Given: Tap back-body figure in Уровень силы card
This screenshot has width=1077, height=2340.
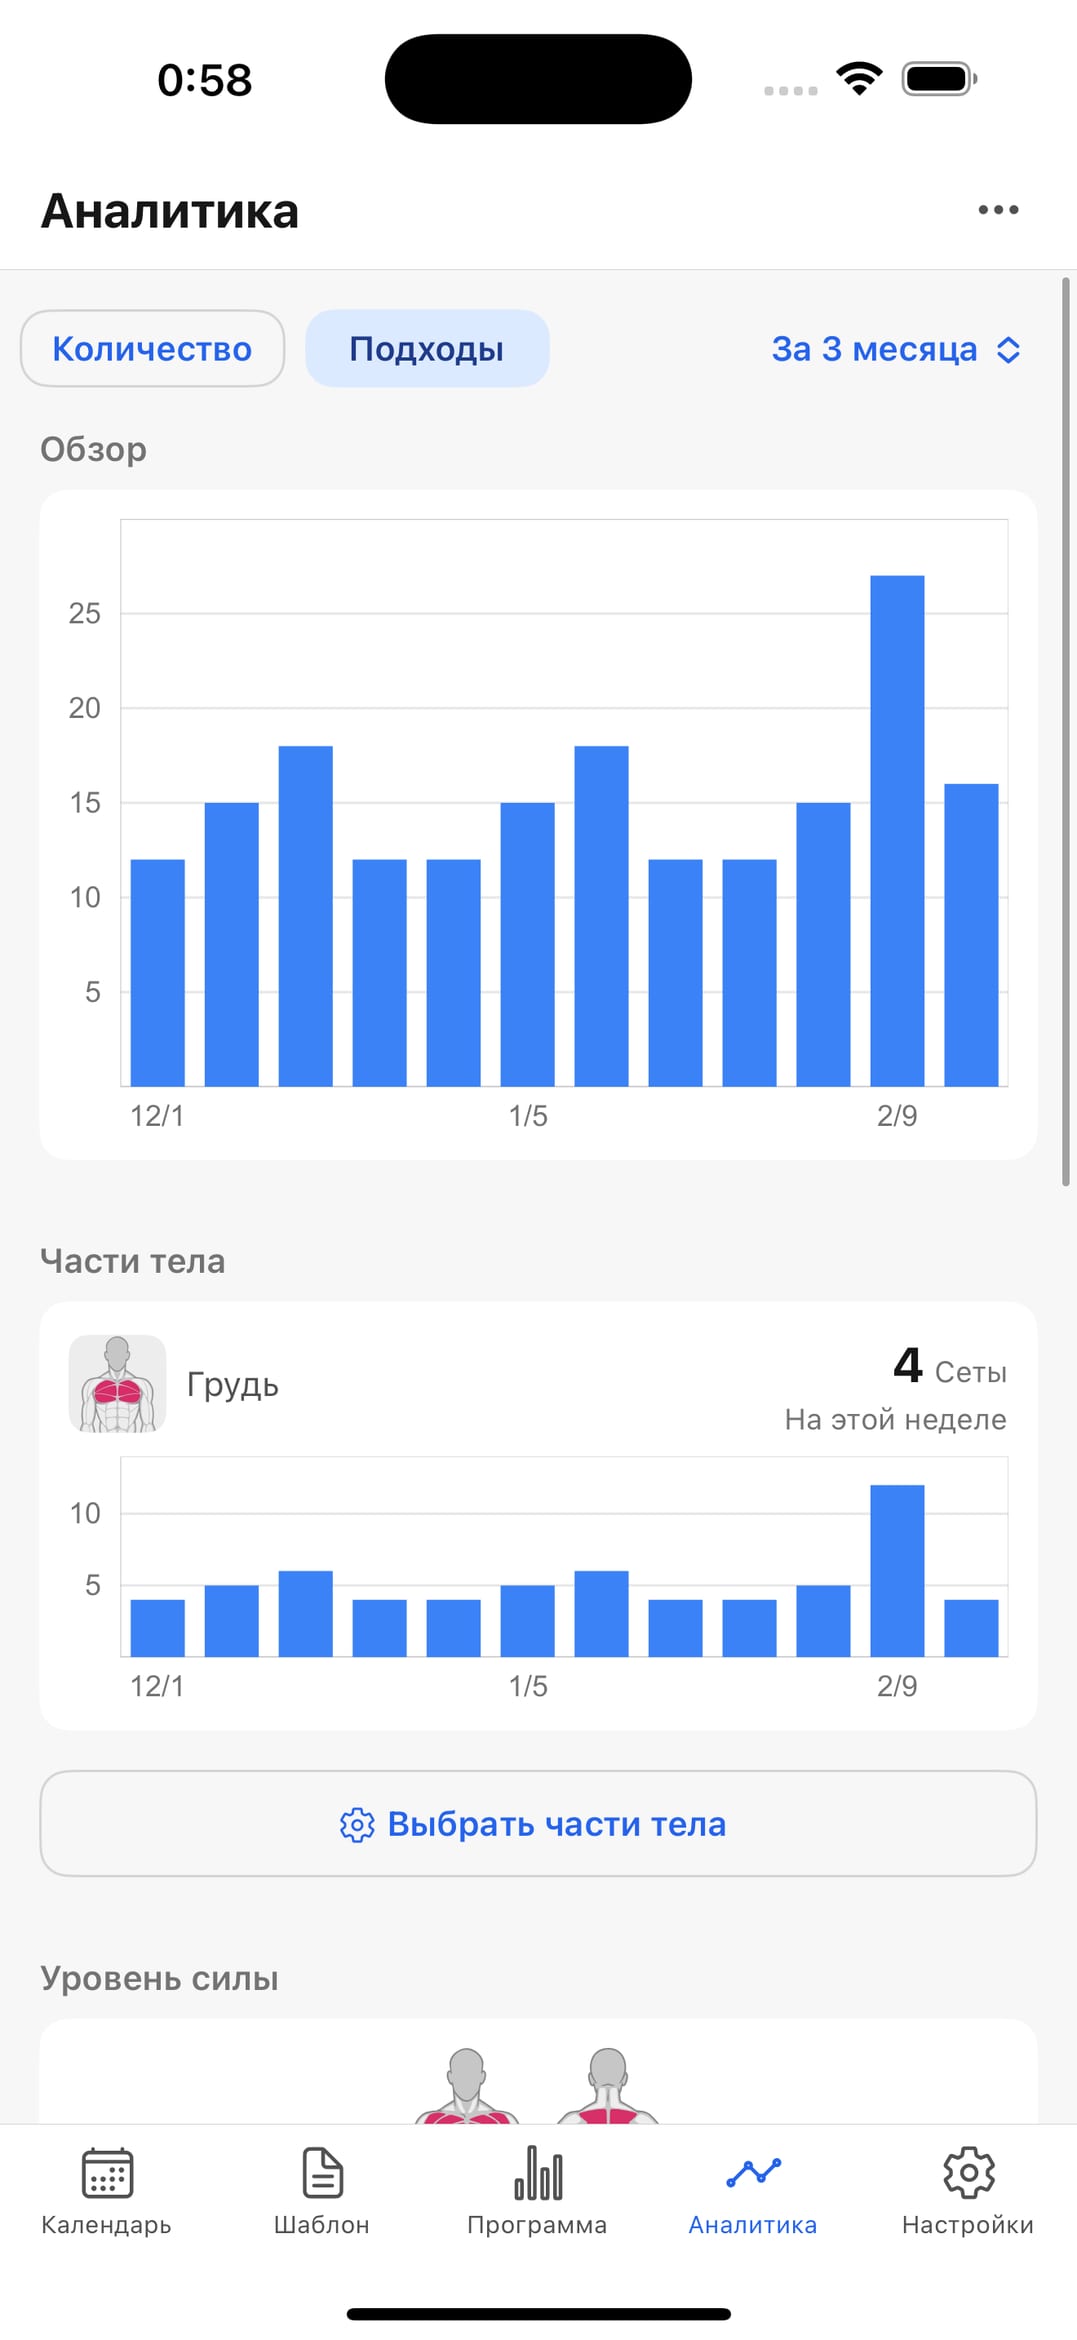Looking at the screenshot, I should coord(607,2086).
